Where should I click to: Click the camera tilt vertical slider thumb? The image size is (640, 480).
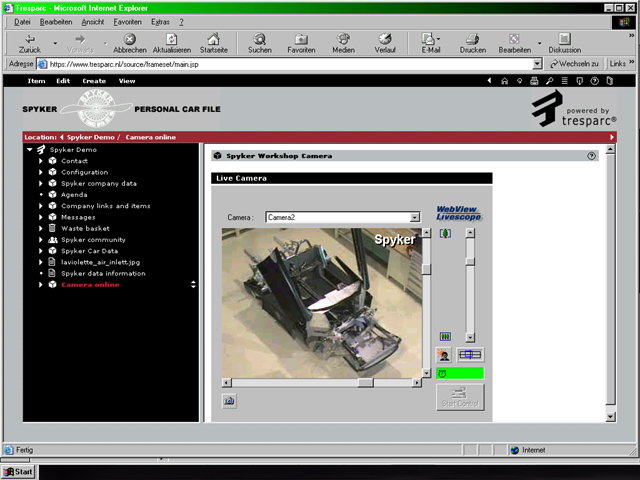tap(426, 269)
